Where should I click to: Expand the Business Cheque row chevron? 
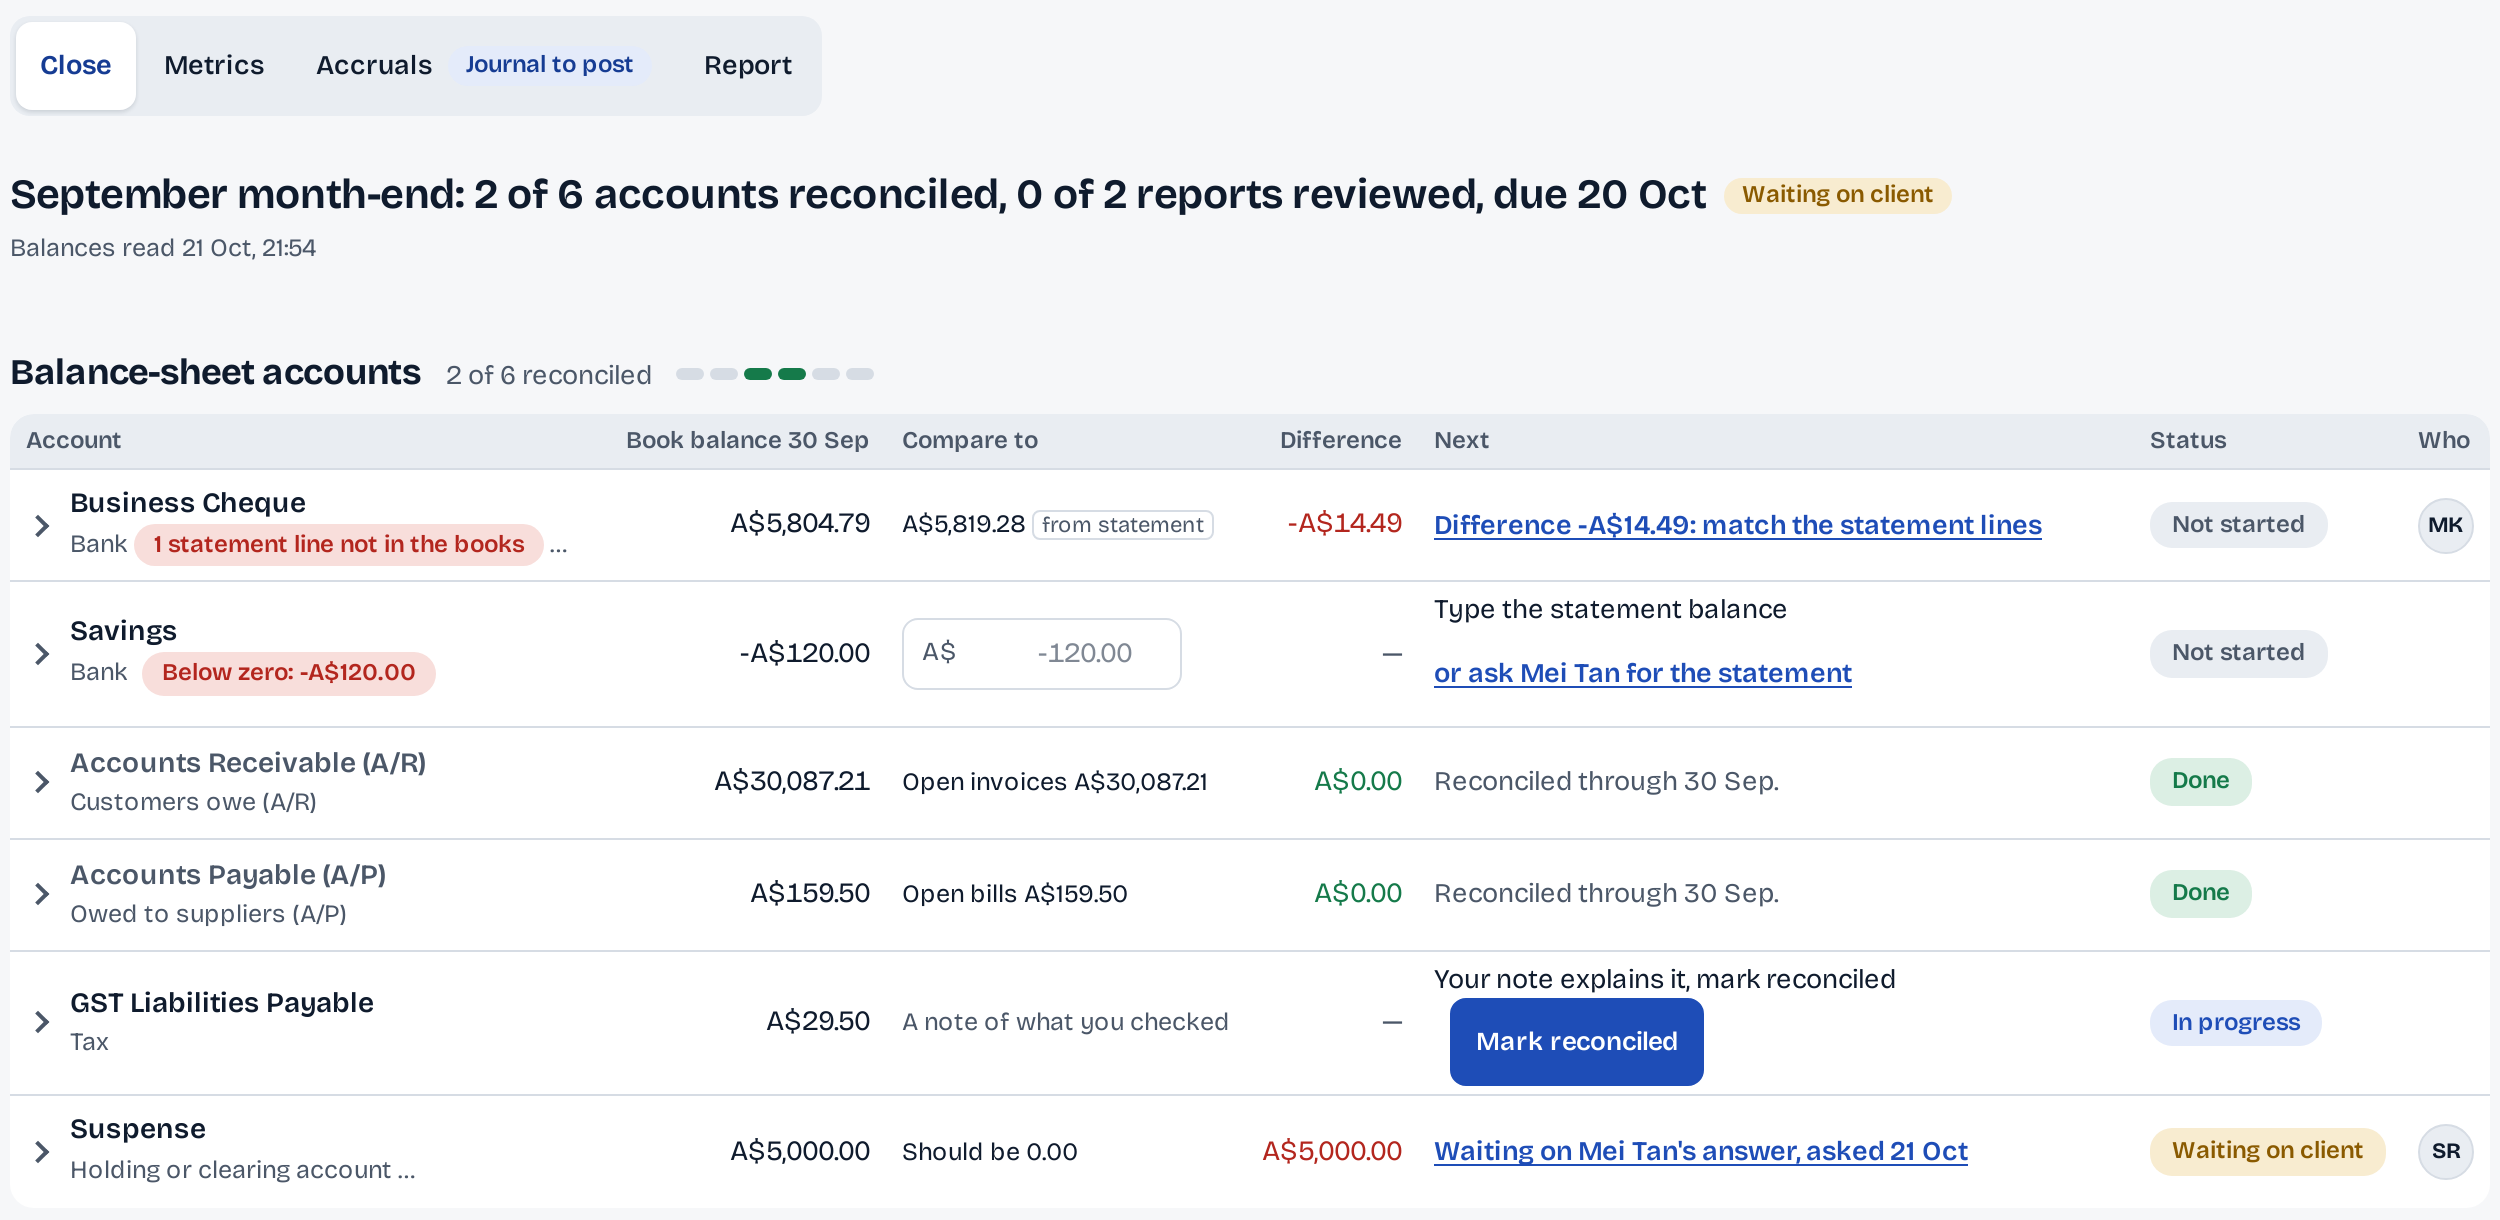pyautogui.click(x=42, y=526)
